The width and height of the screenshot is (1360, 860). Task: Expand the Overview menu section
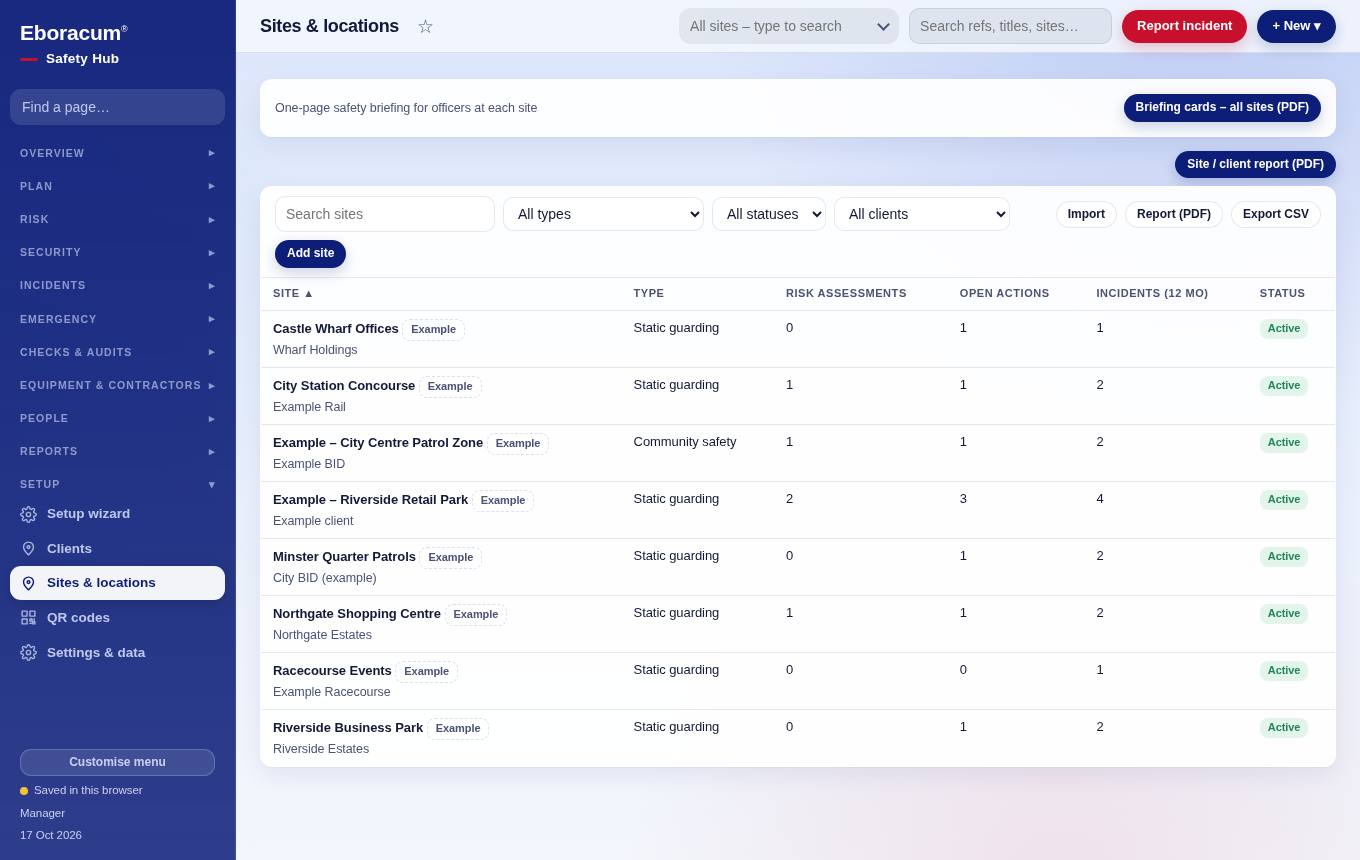point(117,153)
